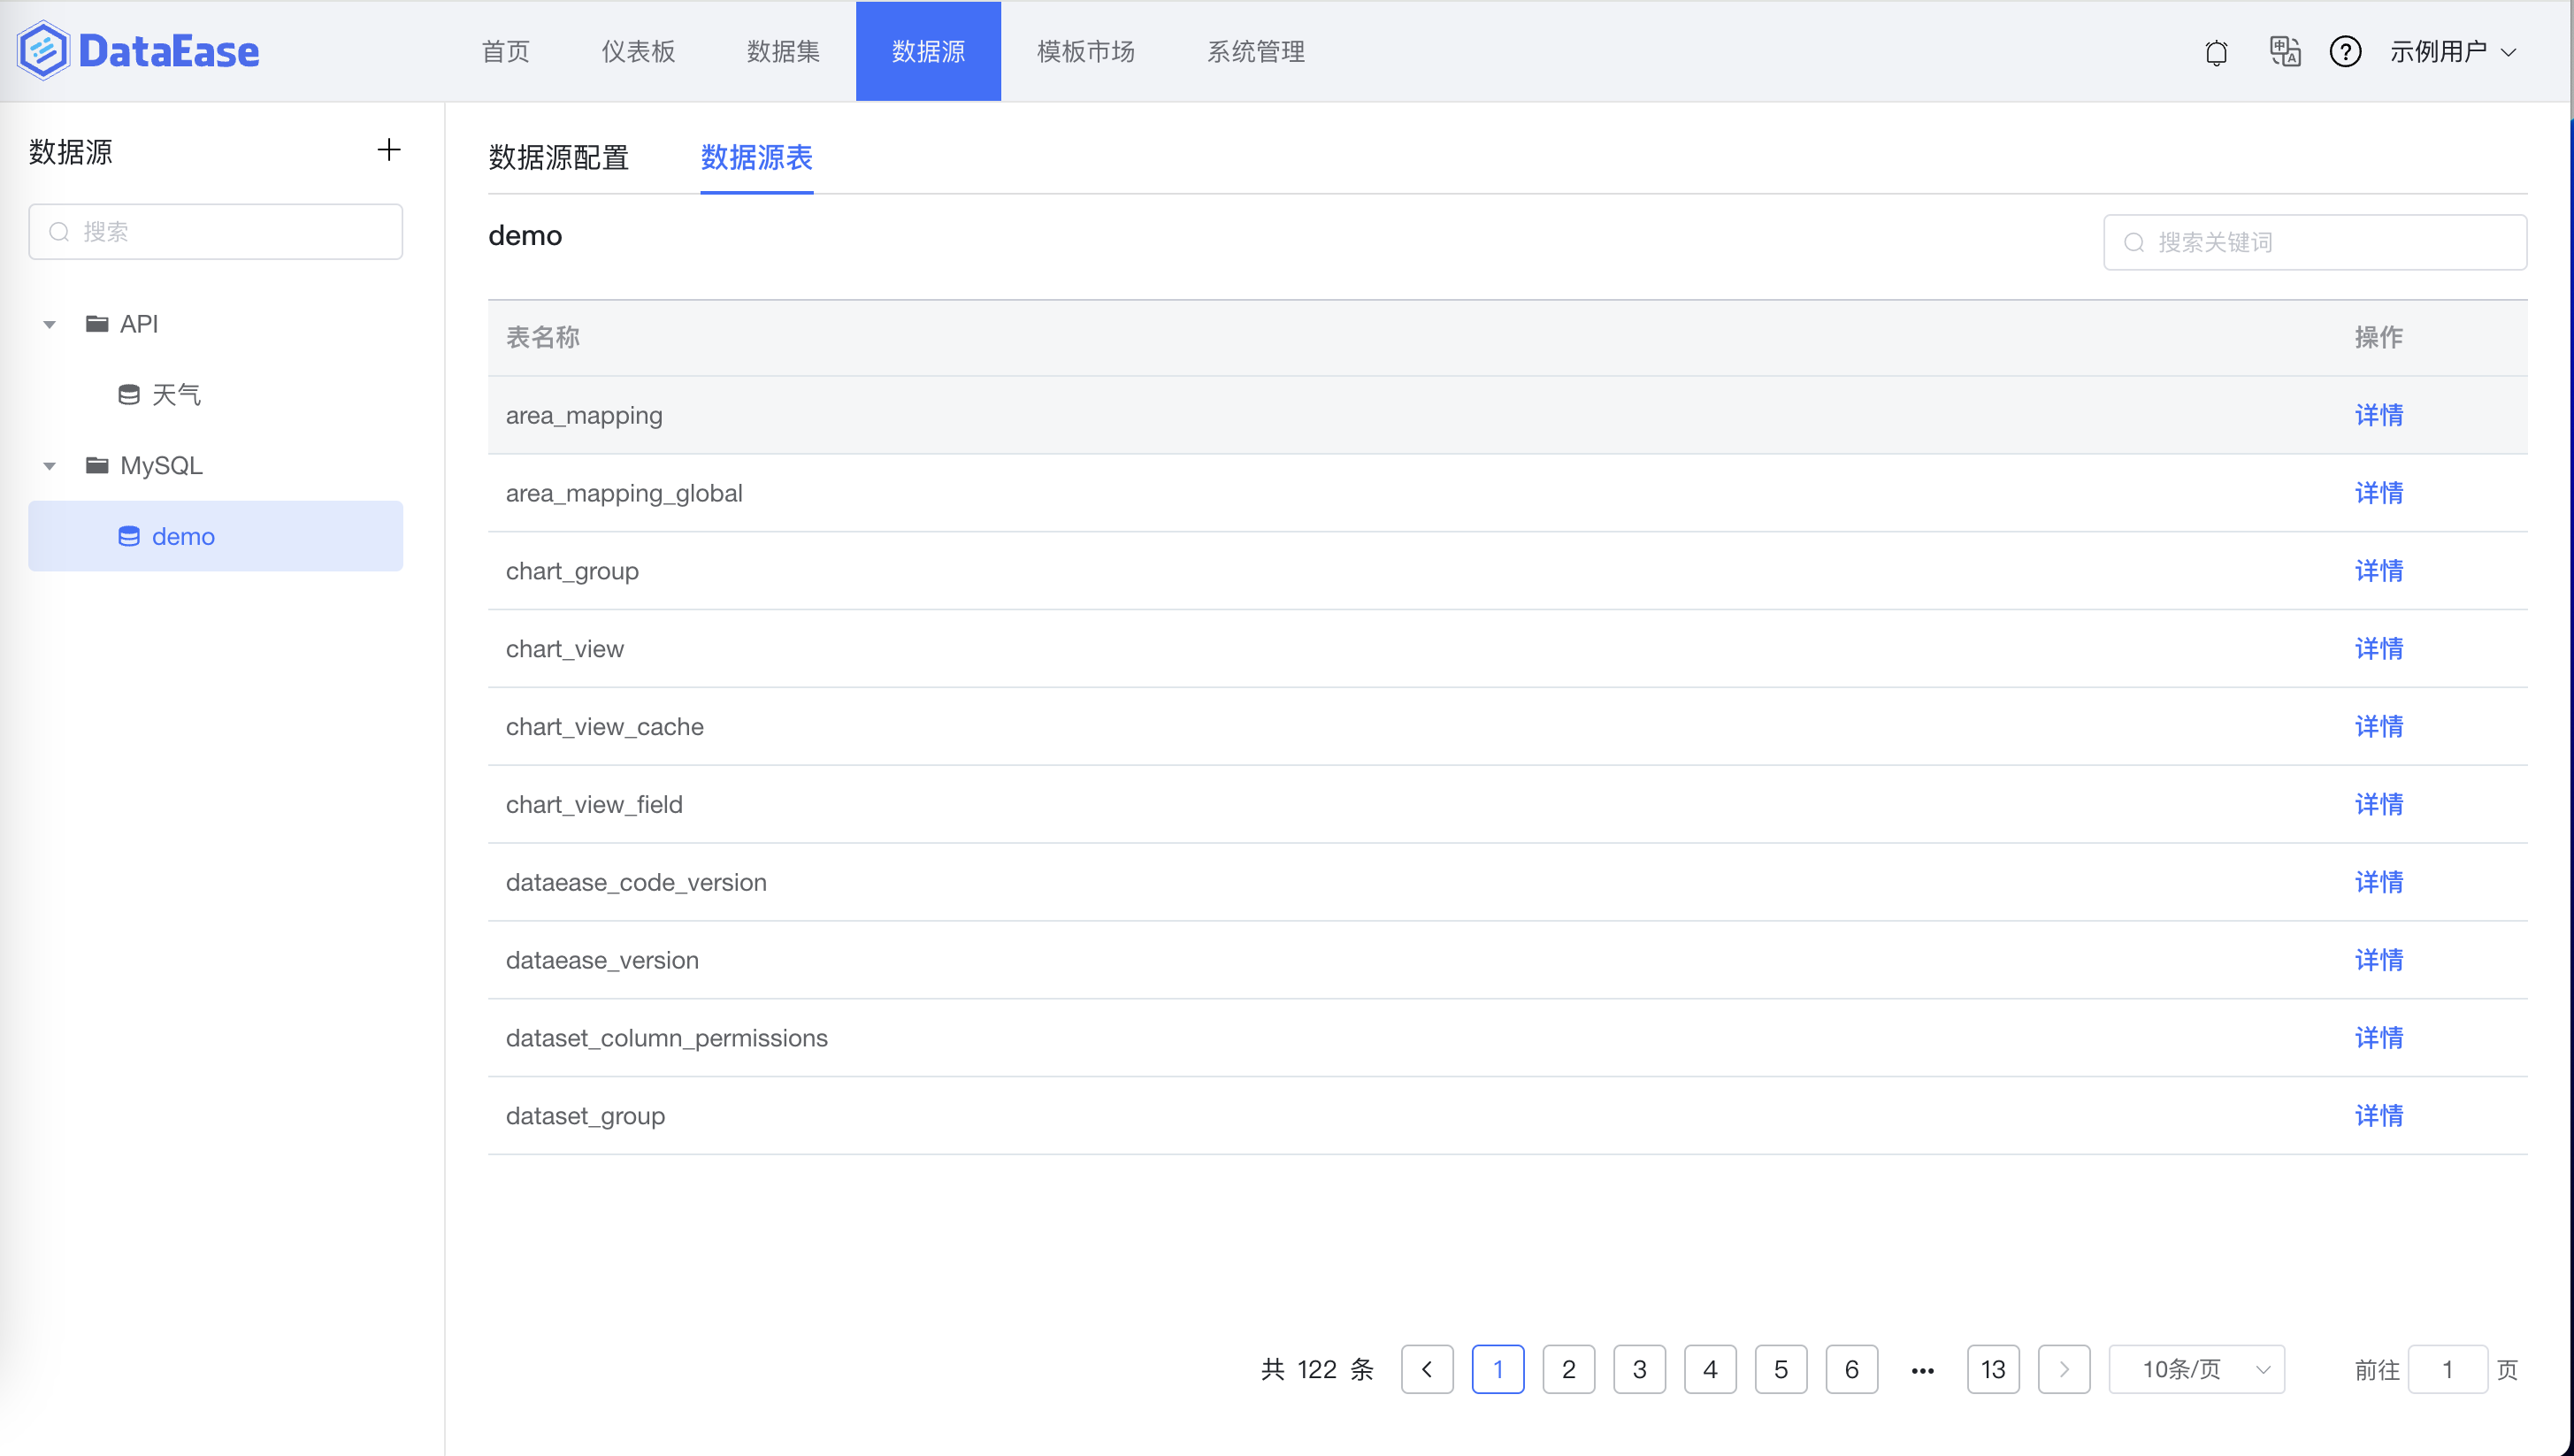2574x1456 pixels.
Task: Go to next page arrow
Action: [2064, 1369]
